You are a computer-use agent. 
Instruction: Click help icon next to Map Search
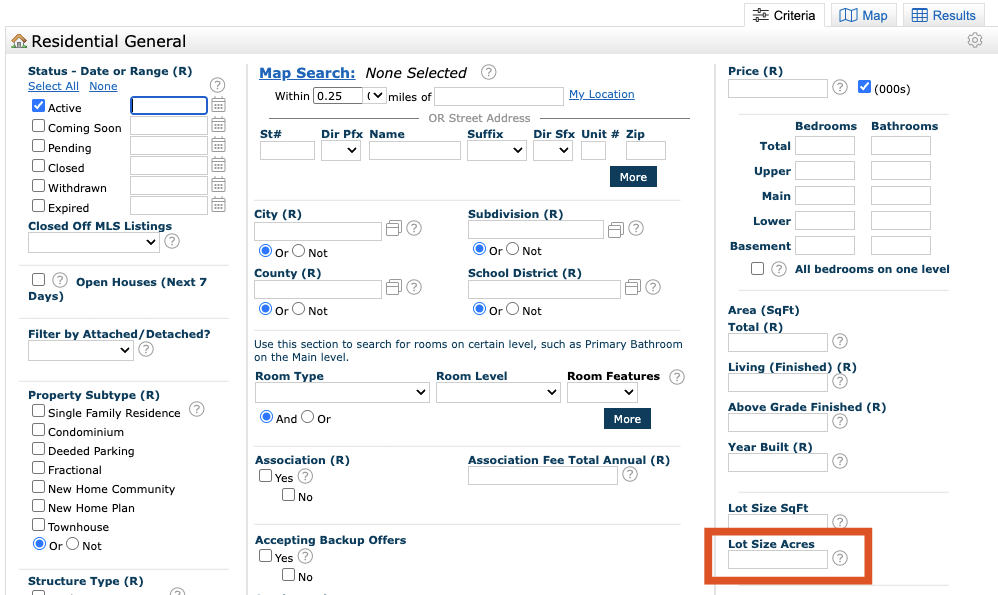point(488,72)
